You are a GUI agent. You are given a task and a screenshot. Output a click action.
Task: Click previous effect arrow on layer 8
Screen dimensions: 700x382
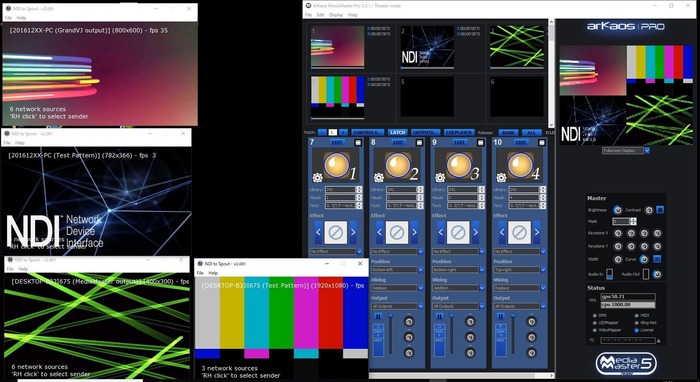(x=379, y=232)
